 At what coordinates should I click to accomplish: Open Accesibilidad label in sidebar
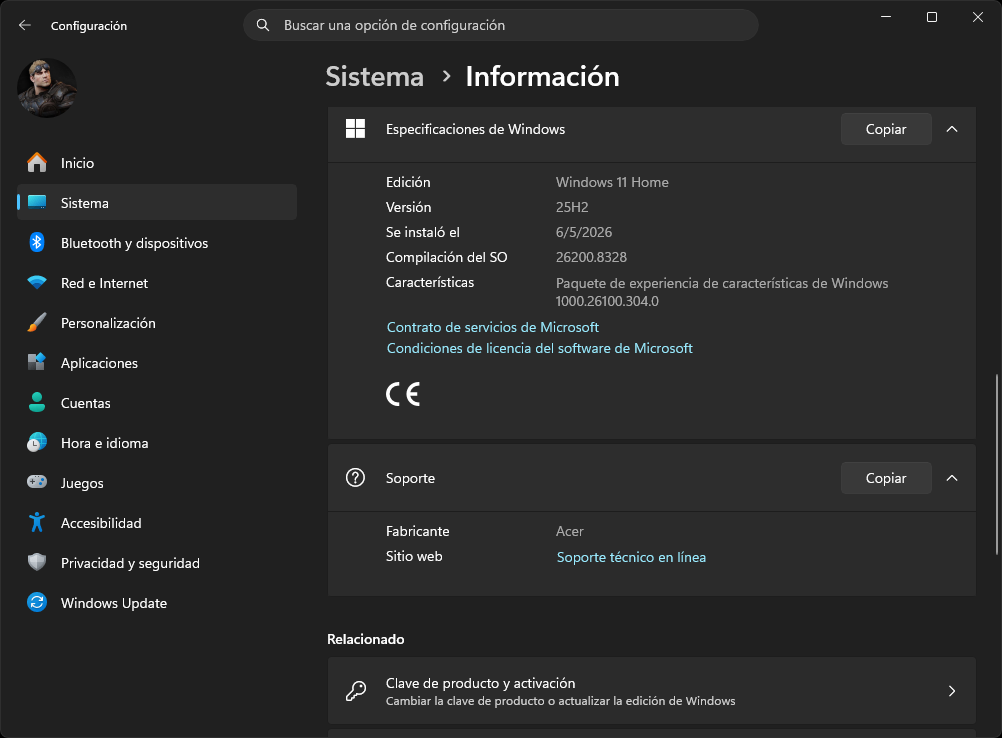pyautogui.click(x=101, y=523)
